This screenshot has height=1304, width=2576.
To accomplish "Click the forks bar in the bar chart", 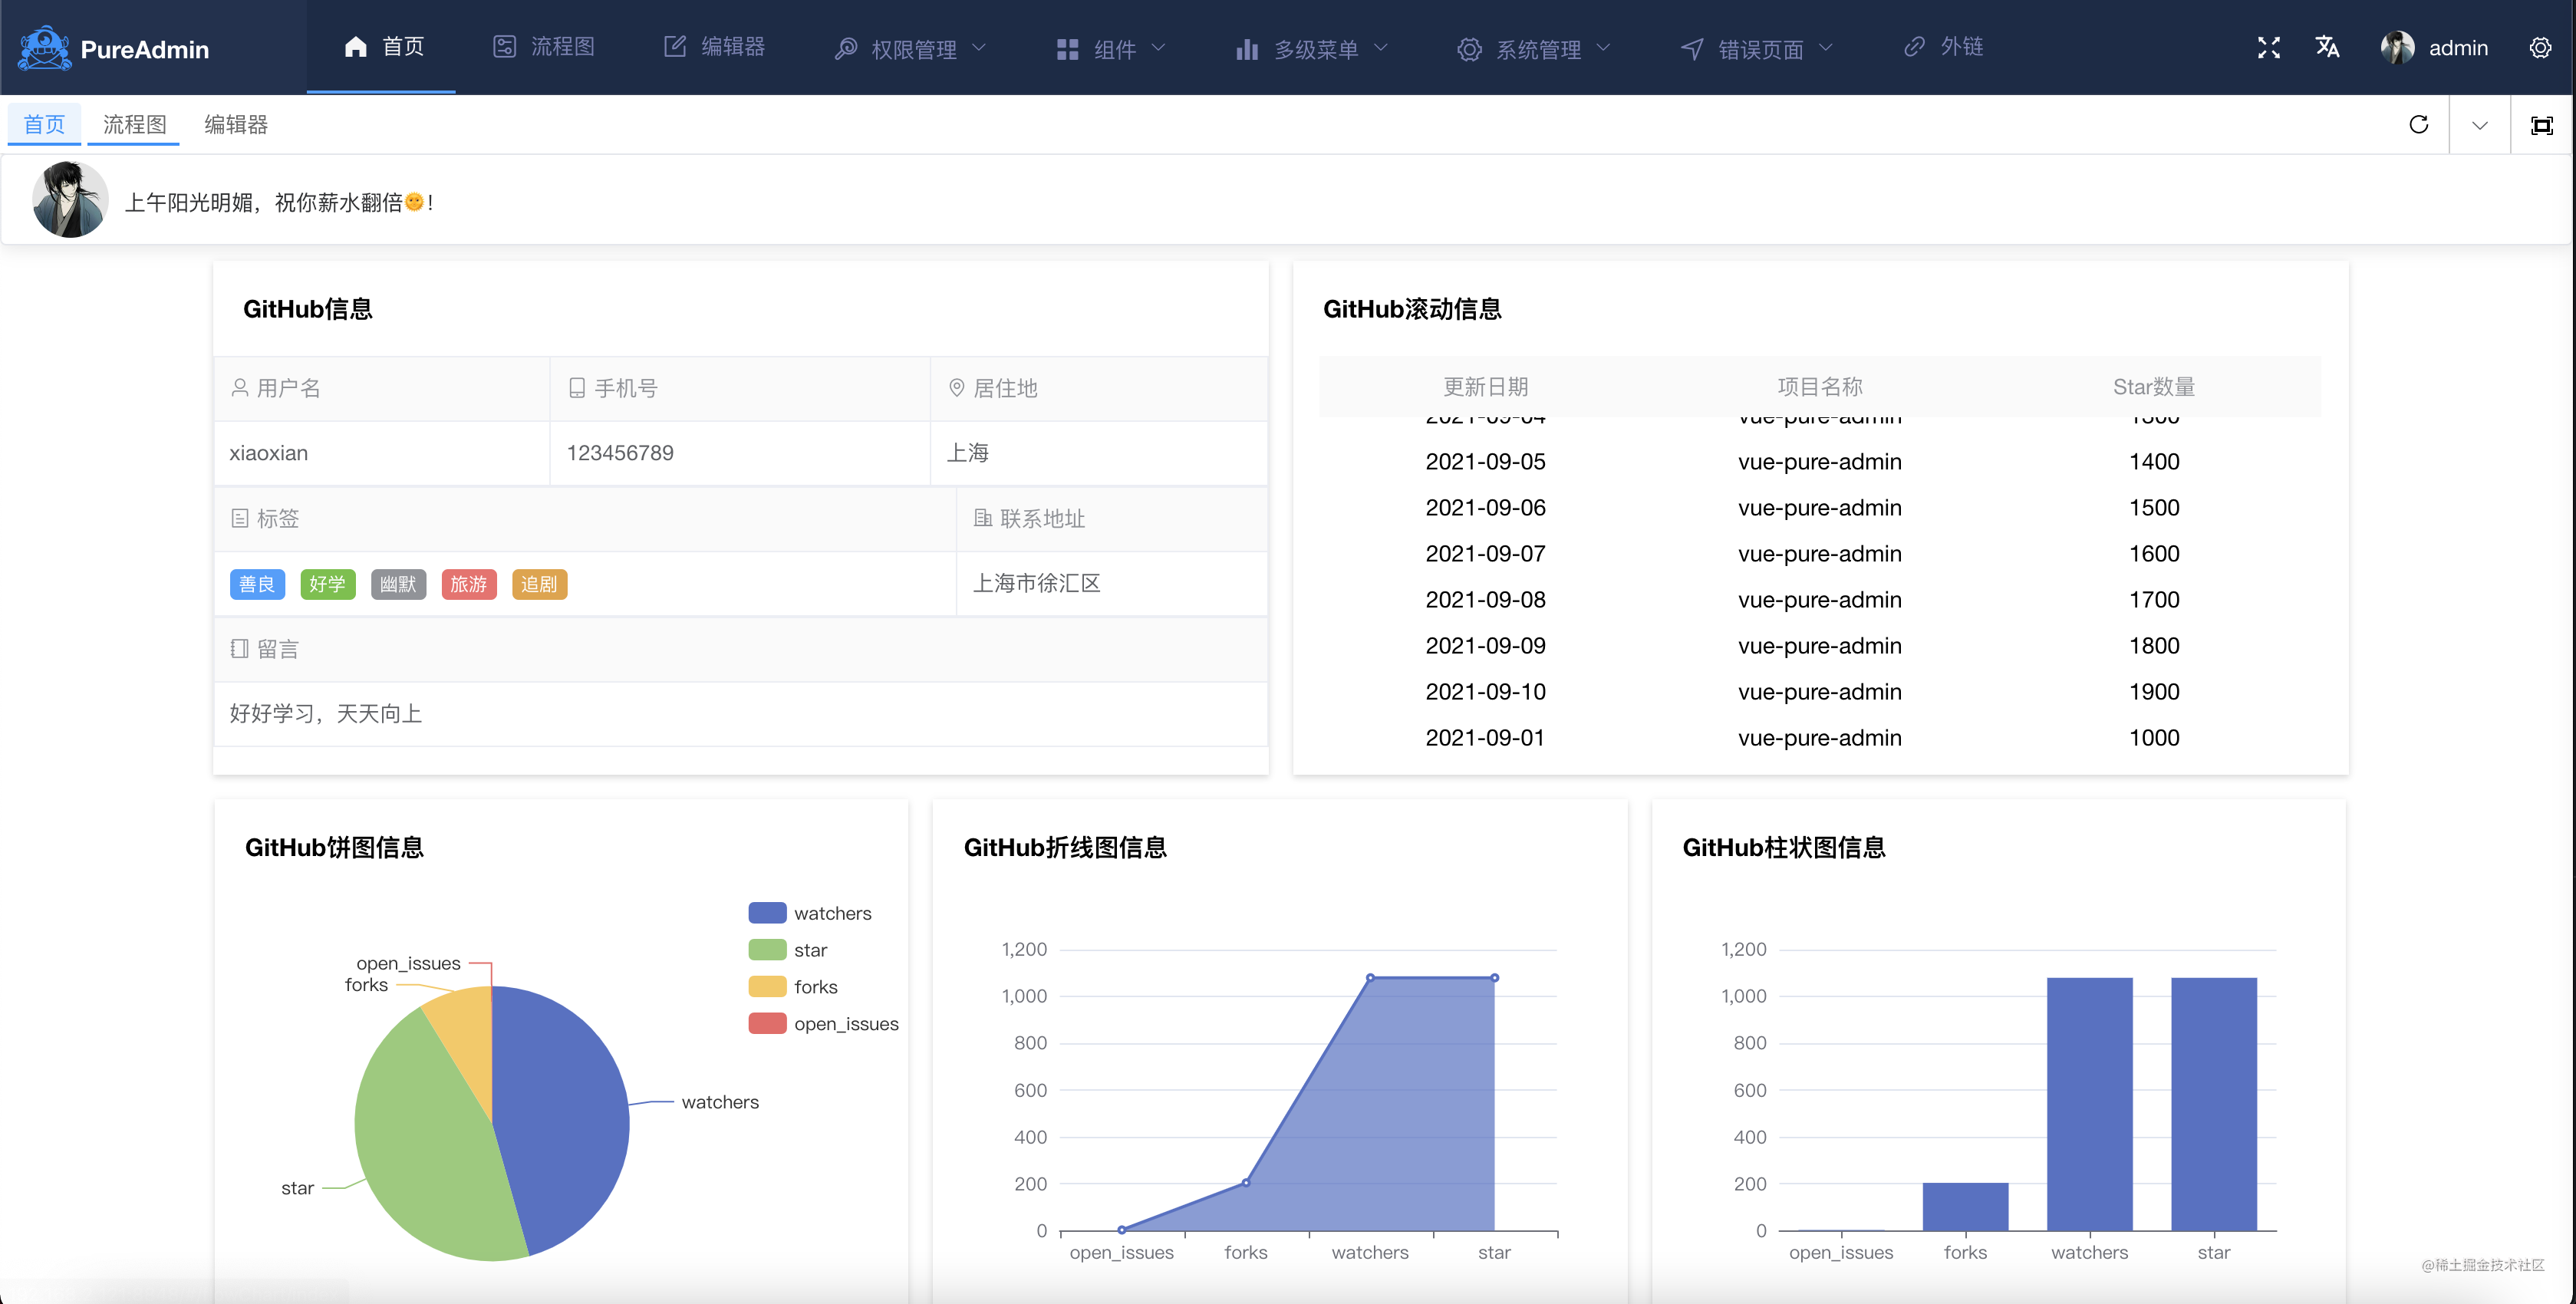I will tap(1965, 1207).
